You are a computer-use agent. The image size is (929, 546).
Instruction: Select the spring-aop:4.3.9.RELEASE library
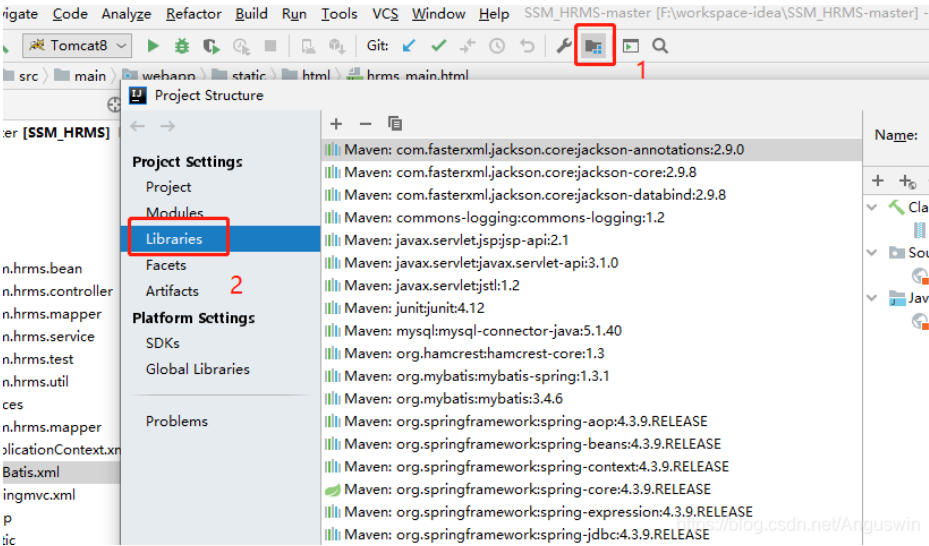point(592,421)
